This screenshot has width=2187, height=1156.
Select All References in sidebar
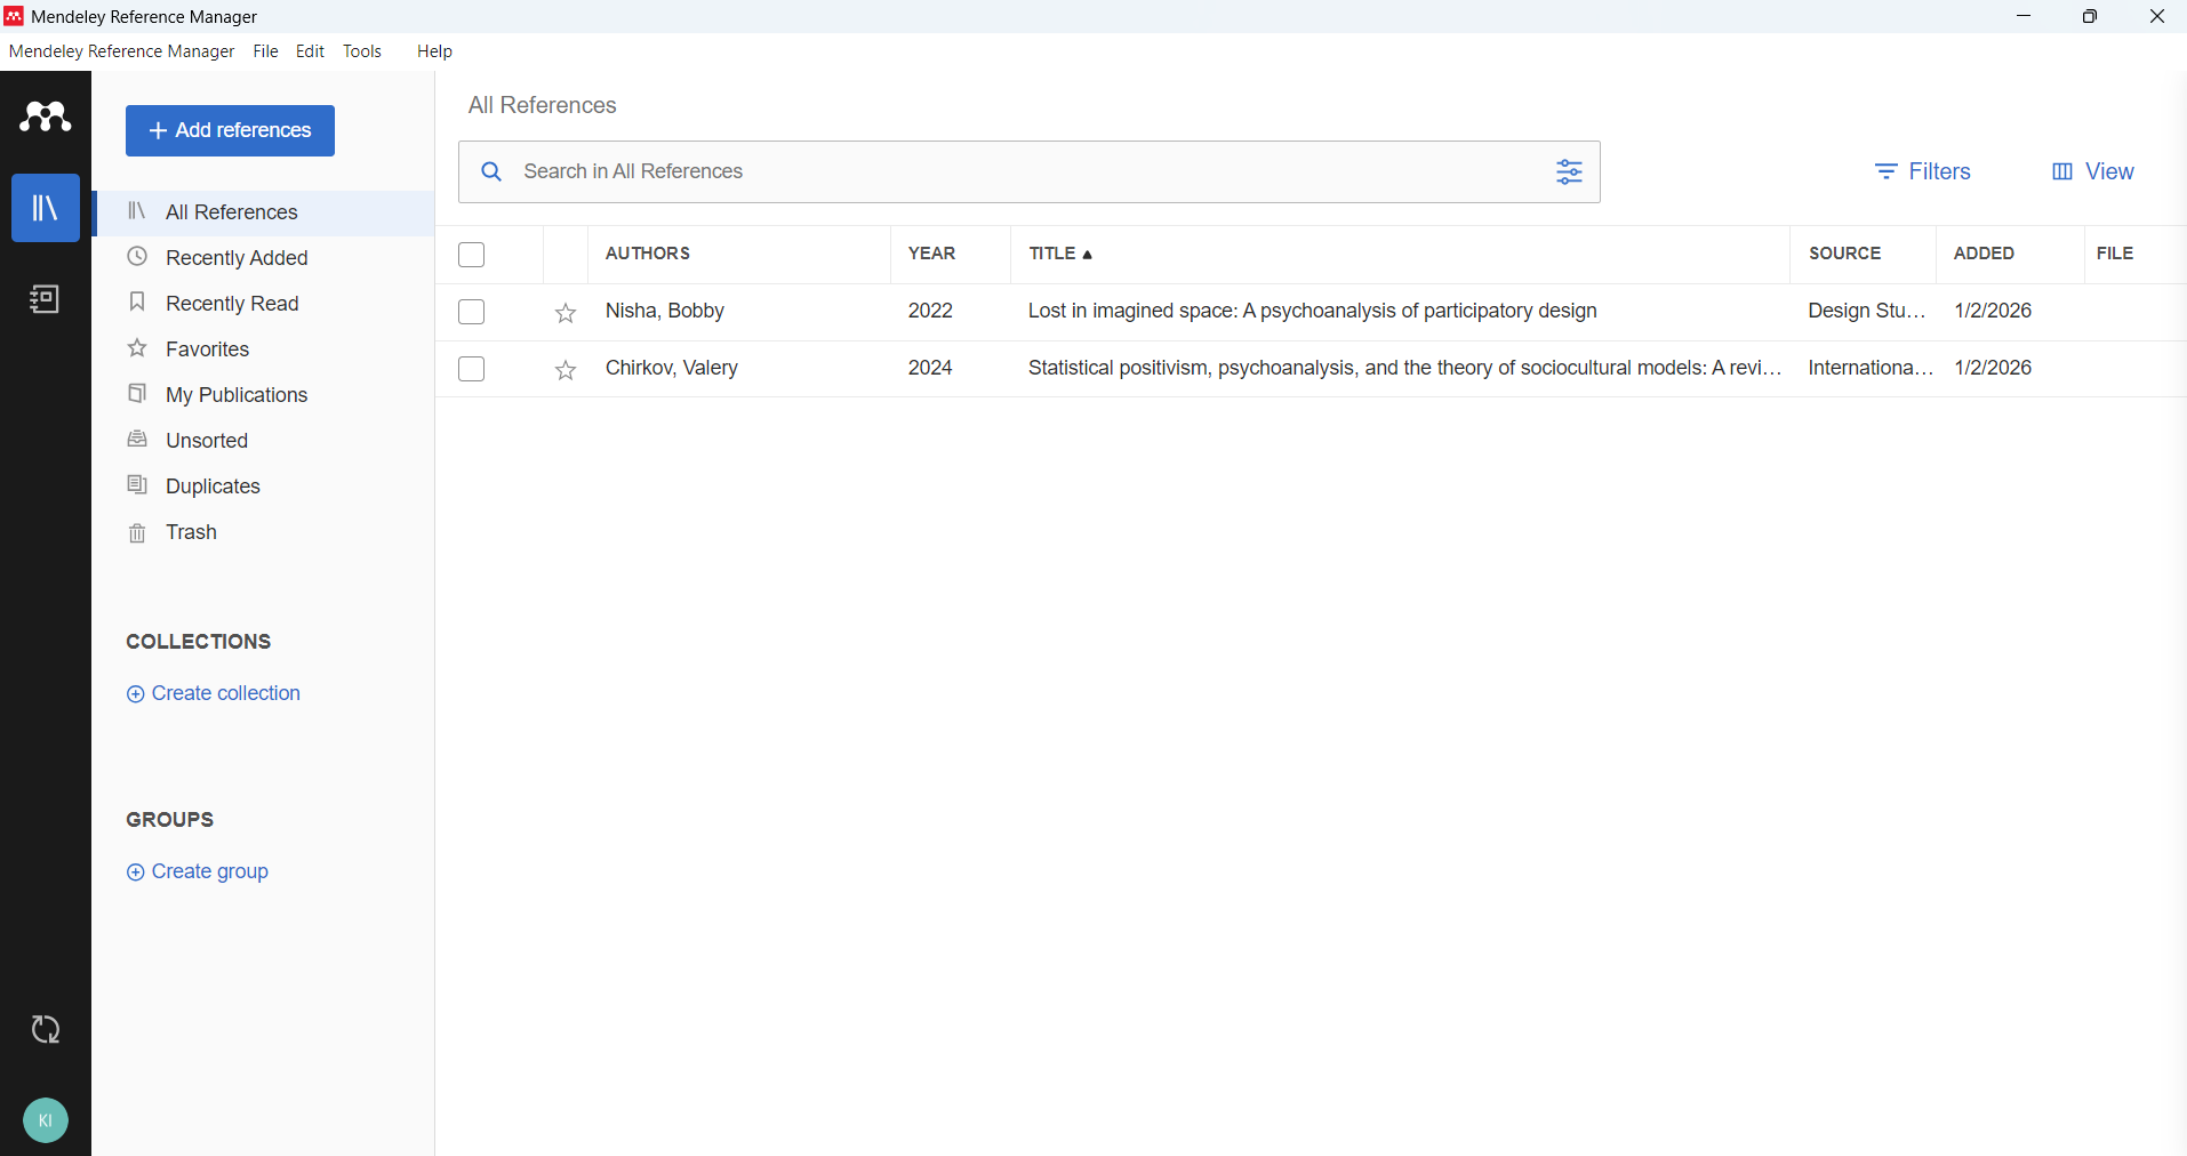[264, 212]
